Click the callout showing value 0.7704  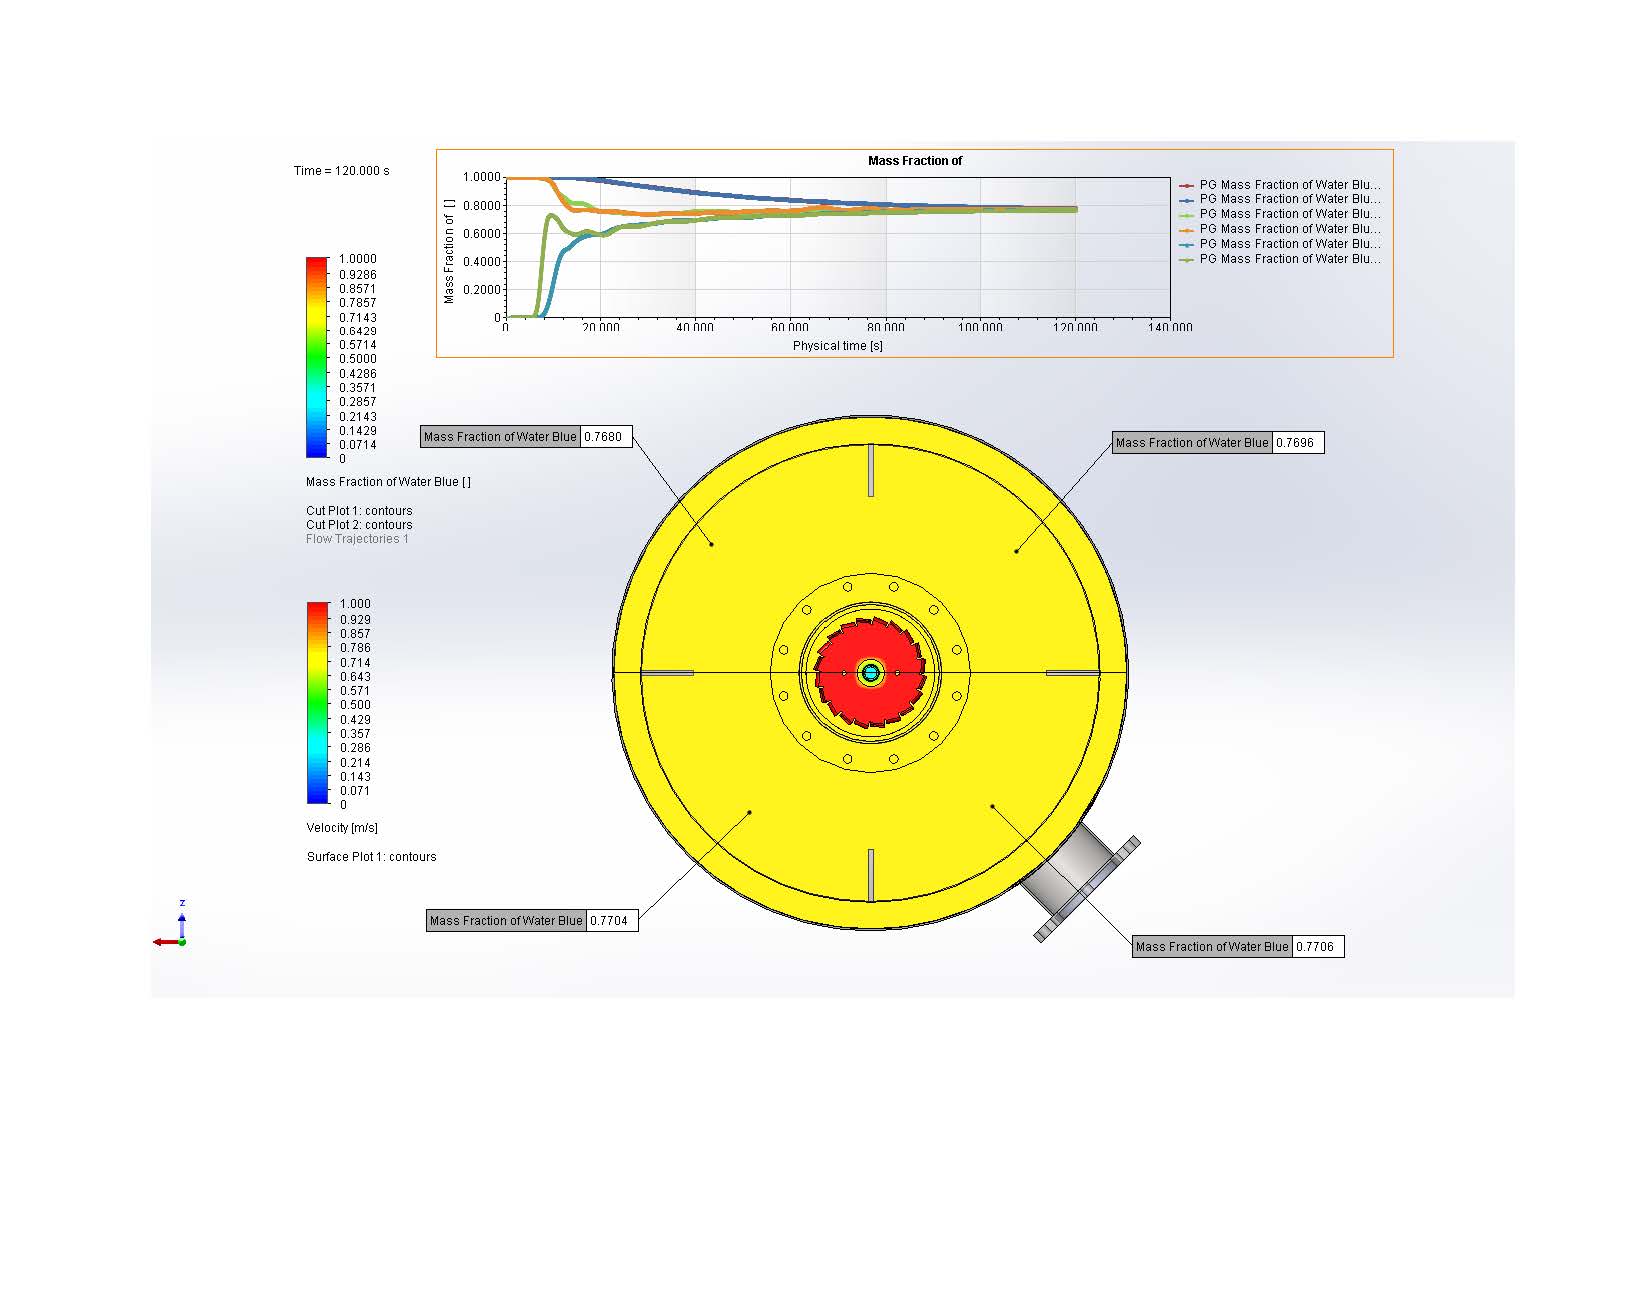(x=531, y=921)
